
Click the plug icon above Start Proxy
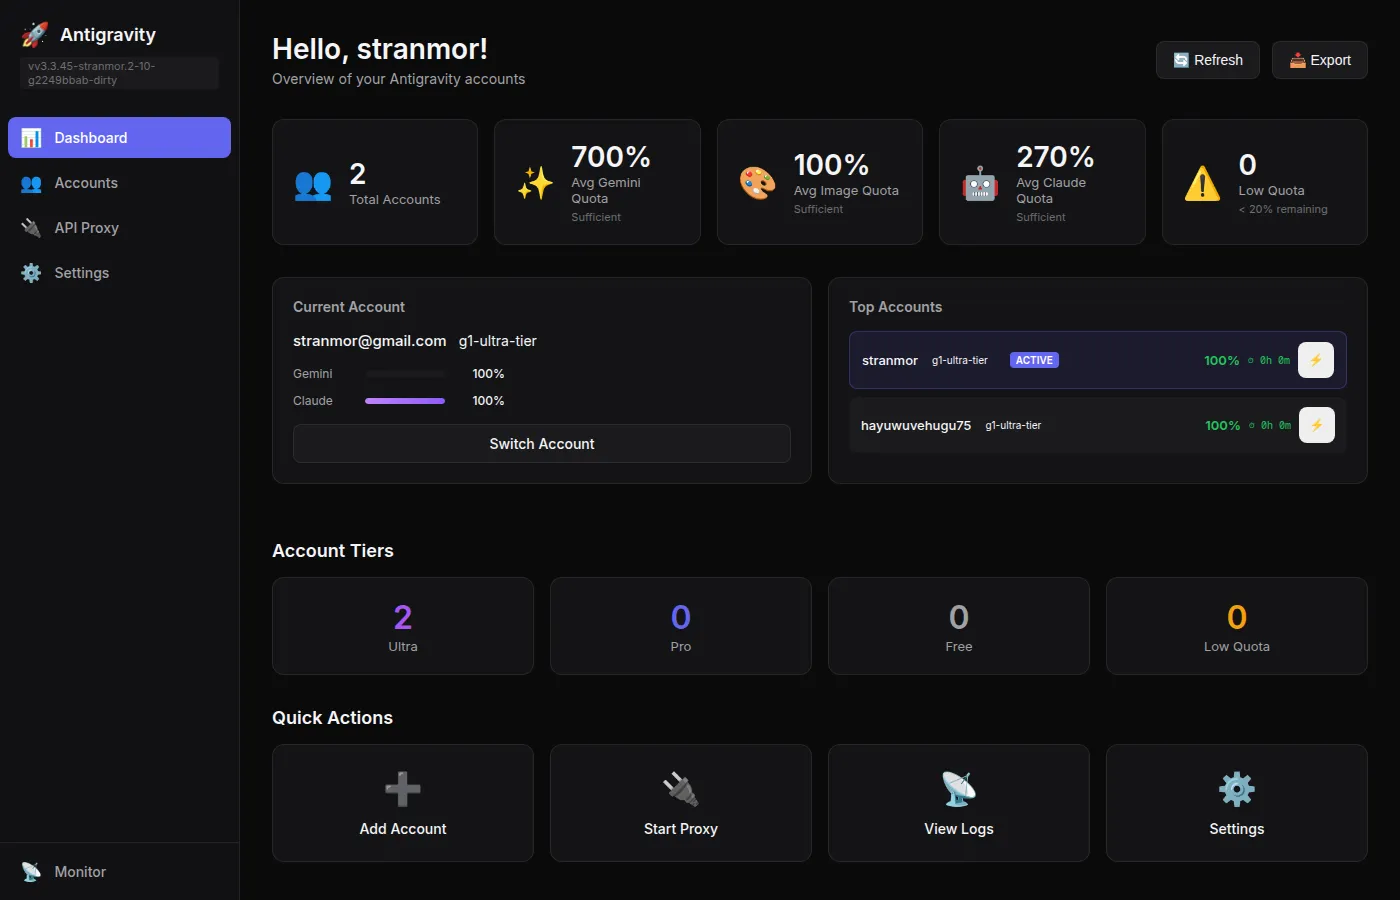[681, 789]
